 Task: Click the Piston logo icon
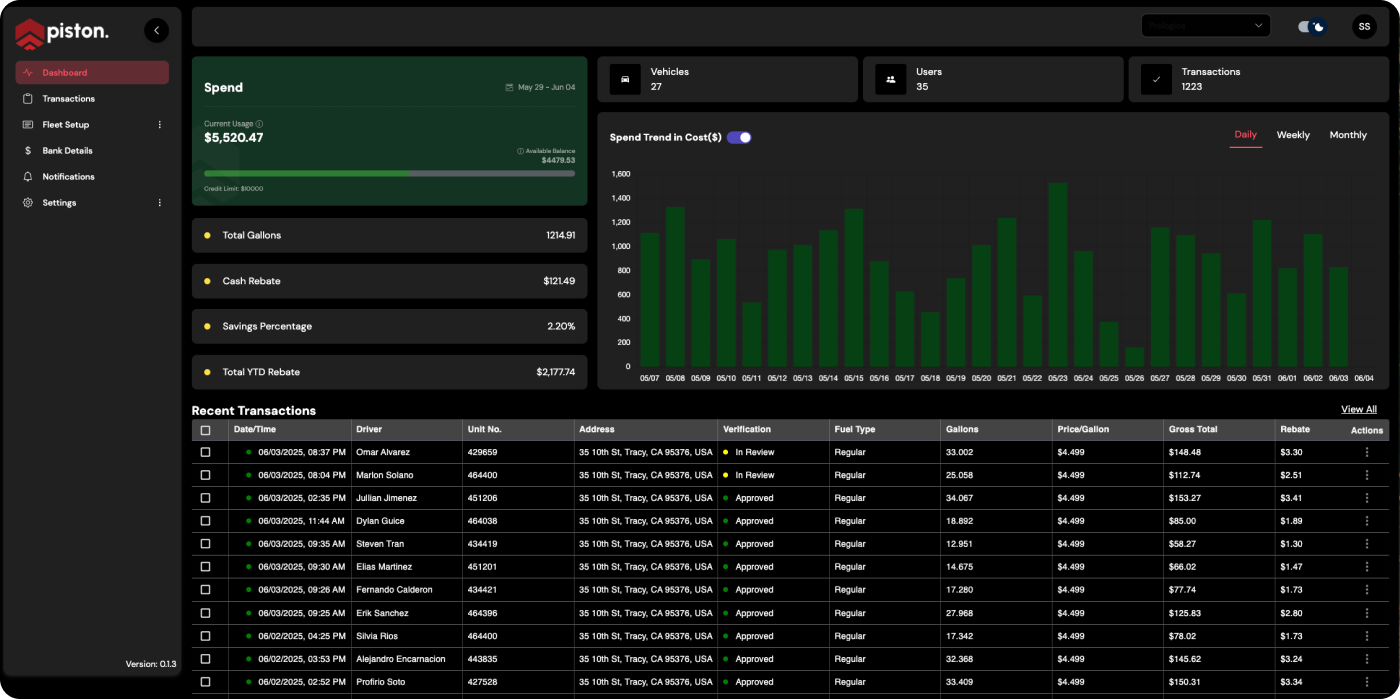tap(30, 33)
